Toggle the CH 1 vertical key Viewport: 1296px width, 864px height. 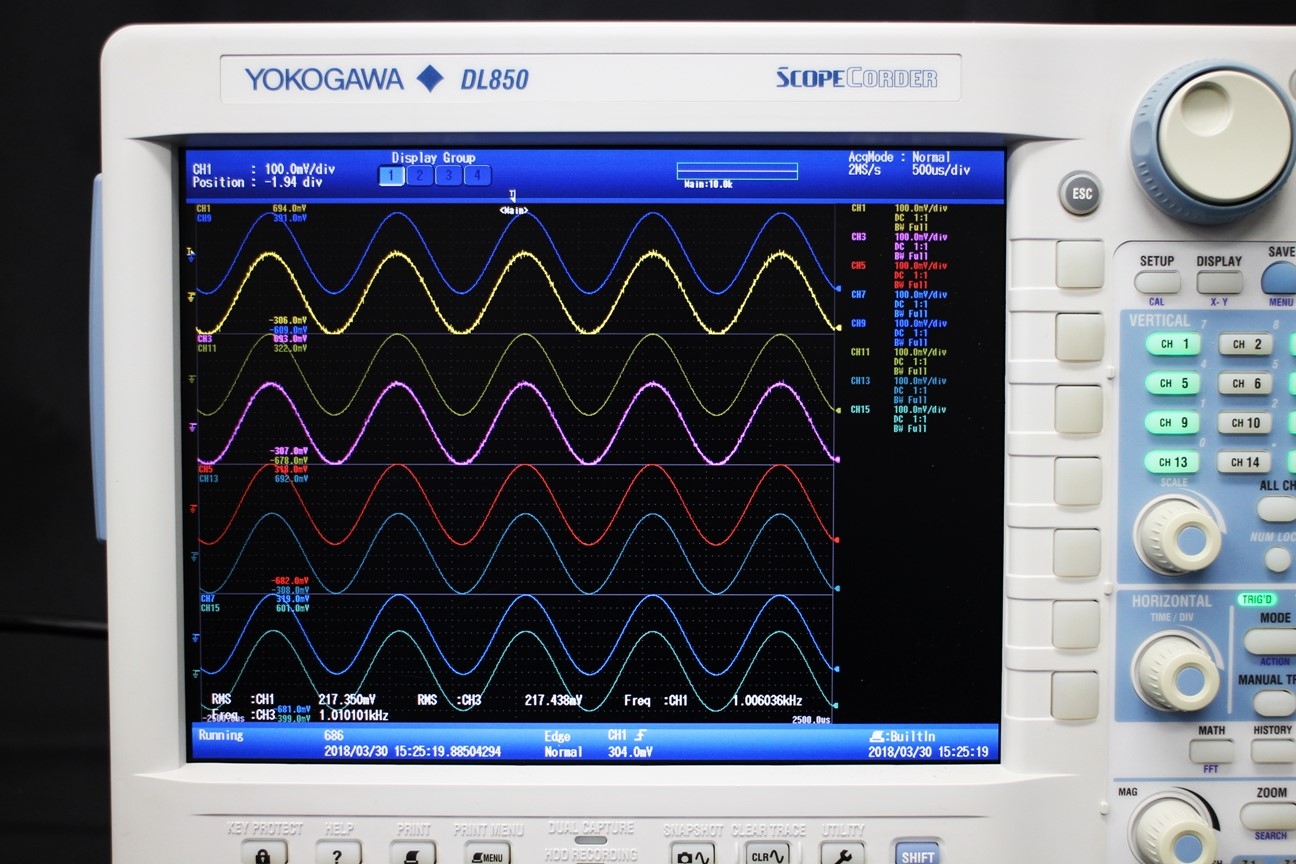[x=1173, y=344]
